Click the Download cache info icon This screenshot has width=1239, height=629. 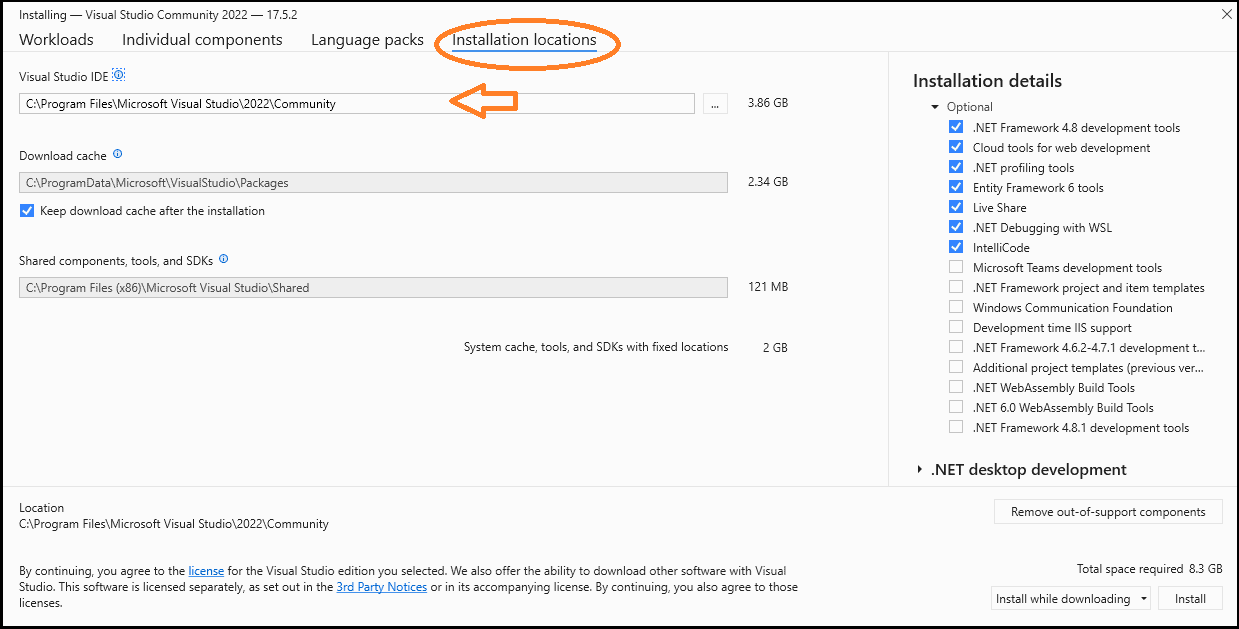pyautogui.click(x=117, y=154)
